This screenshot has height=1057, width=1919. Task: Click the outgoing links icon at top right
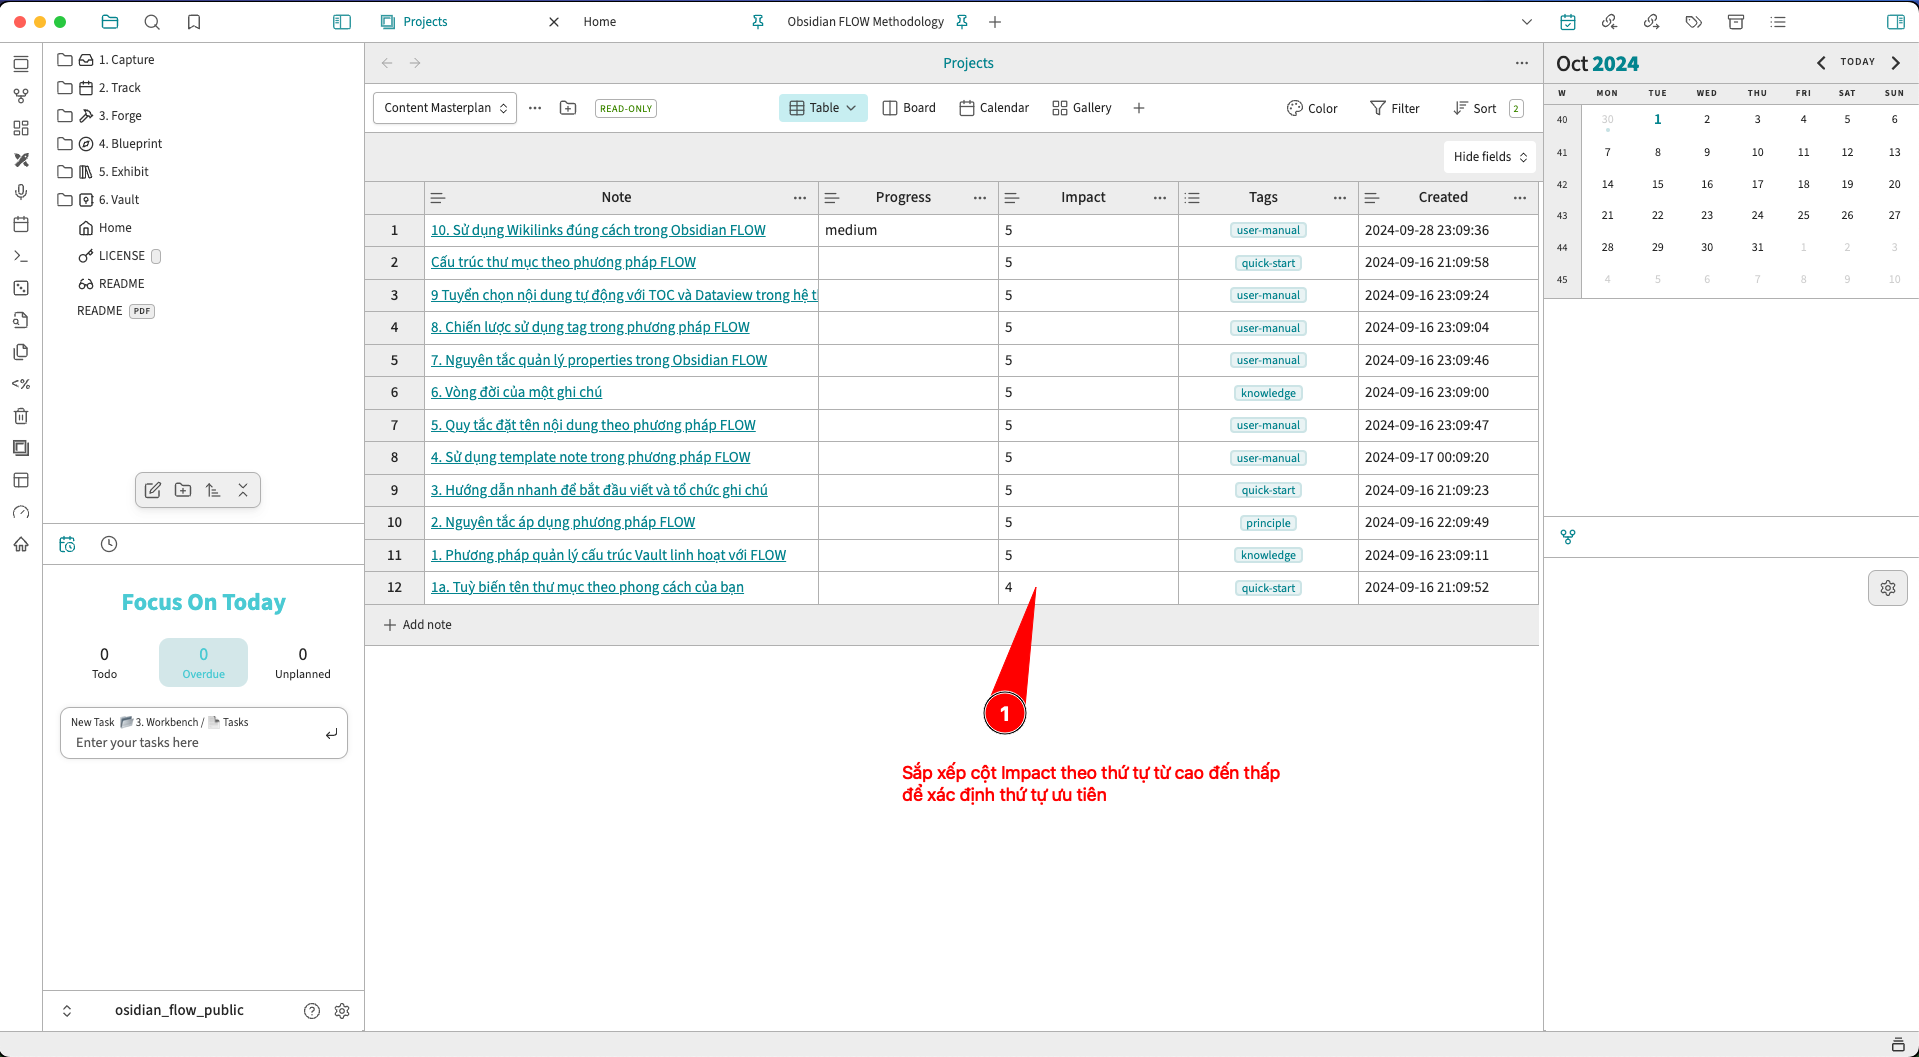coord(1652,21)
